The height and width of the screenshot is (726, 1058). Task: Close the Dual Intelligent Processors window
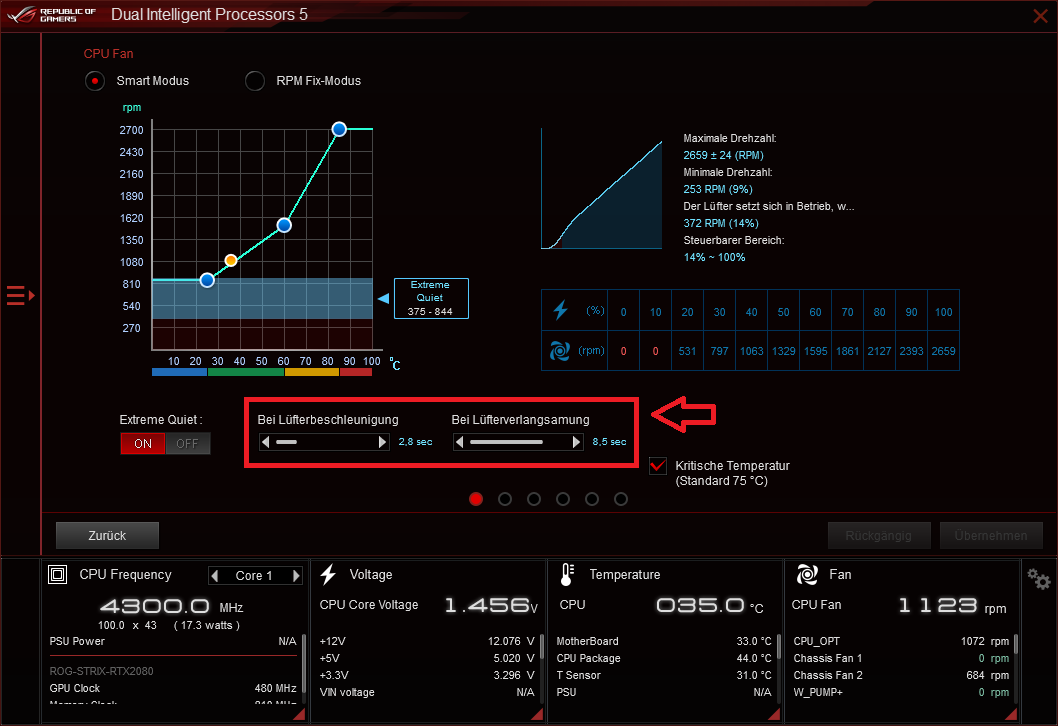coord(1040,16)
